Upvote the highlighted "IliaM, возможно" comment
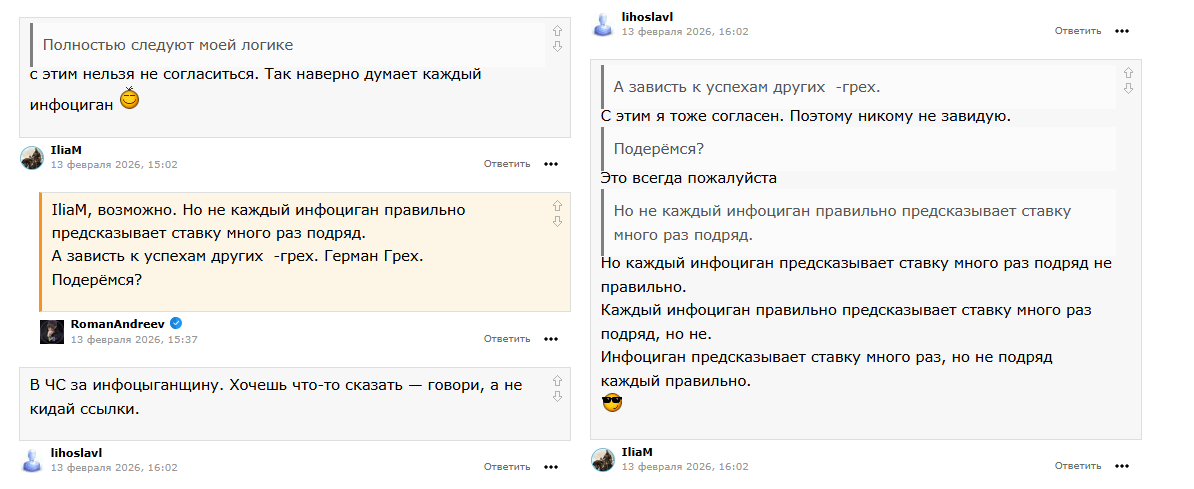 [557, 206]
